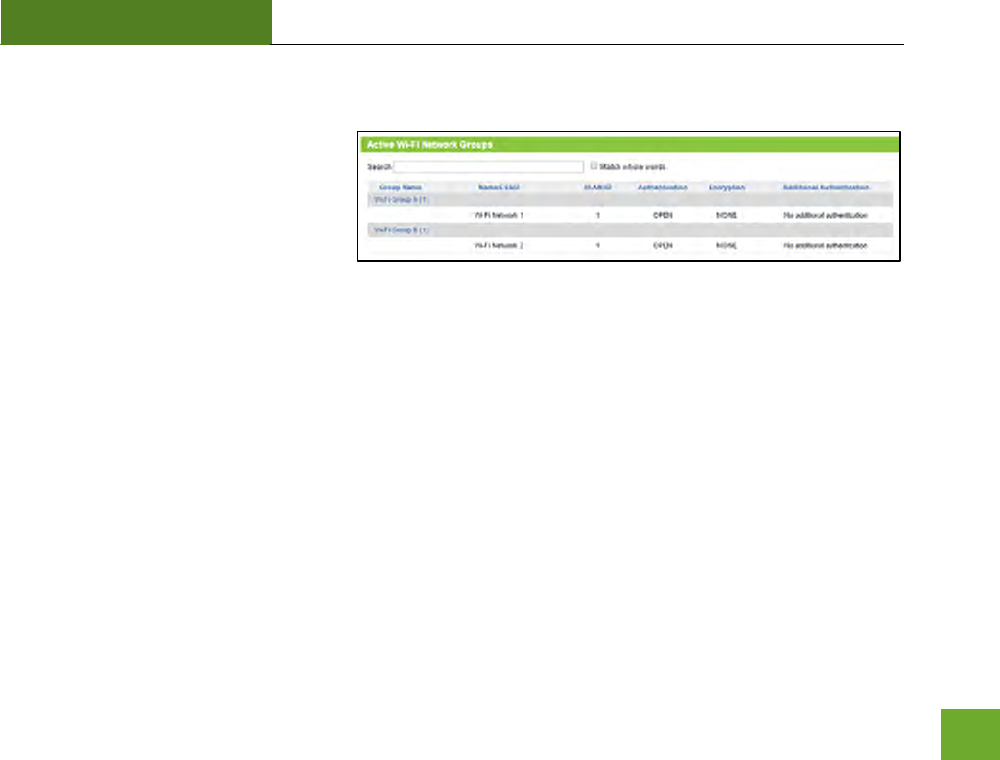
Task: Click OPEN in the Wi-Fi Network 1 row
Action: (x=663, y=216)
